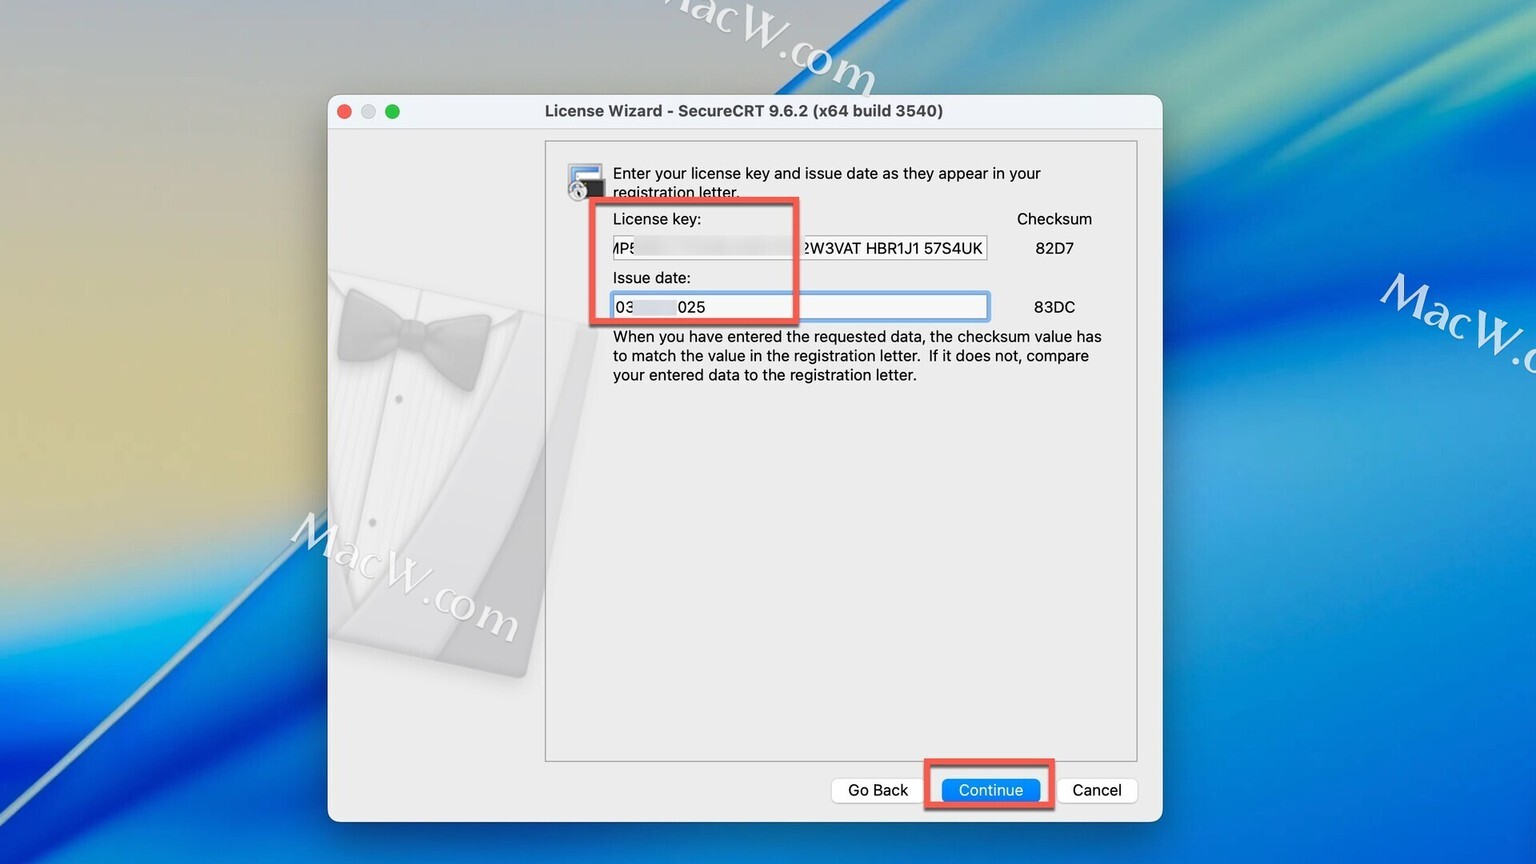Click the Continue button
1536x864 pixels.
pos(990,790)
